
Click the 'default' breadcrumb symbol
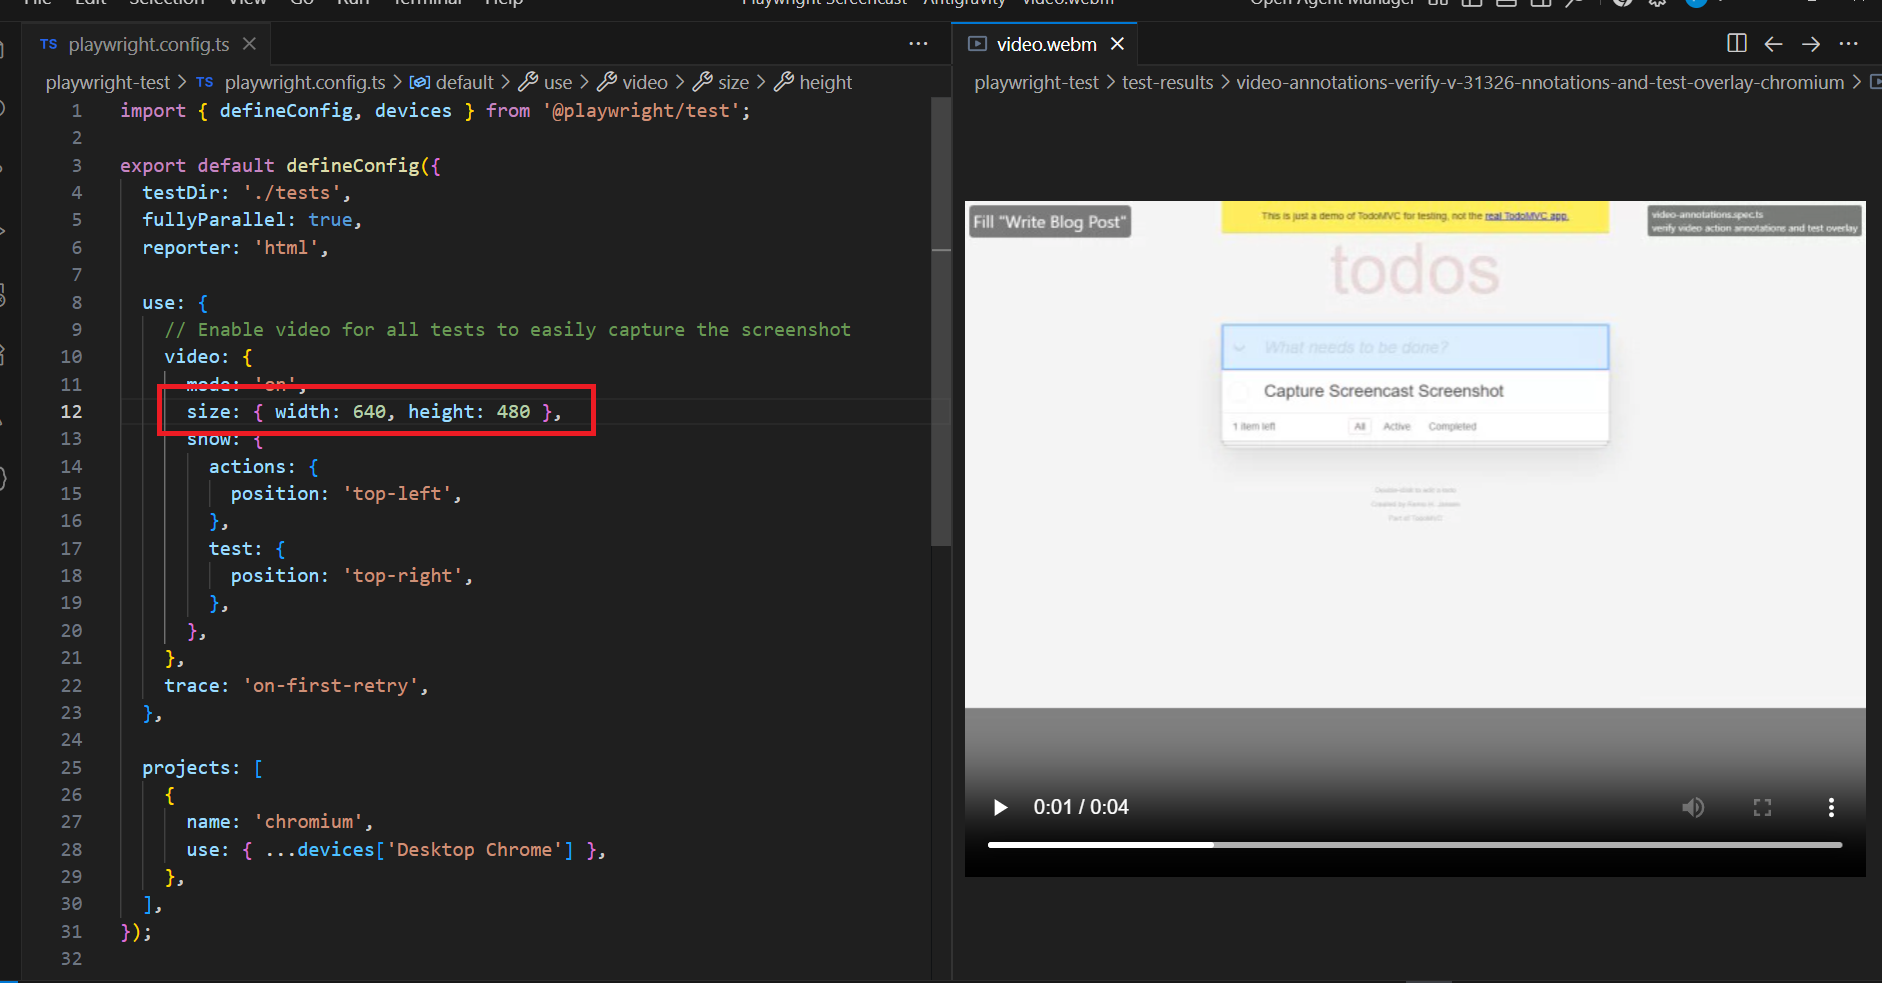[464, 82]
